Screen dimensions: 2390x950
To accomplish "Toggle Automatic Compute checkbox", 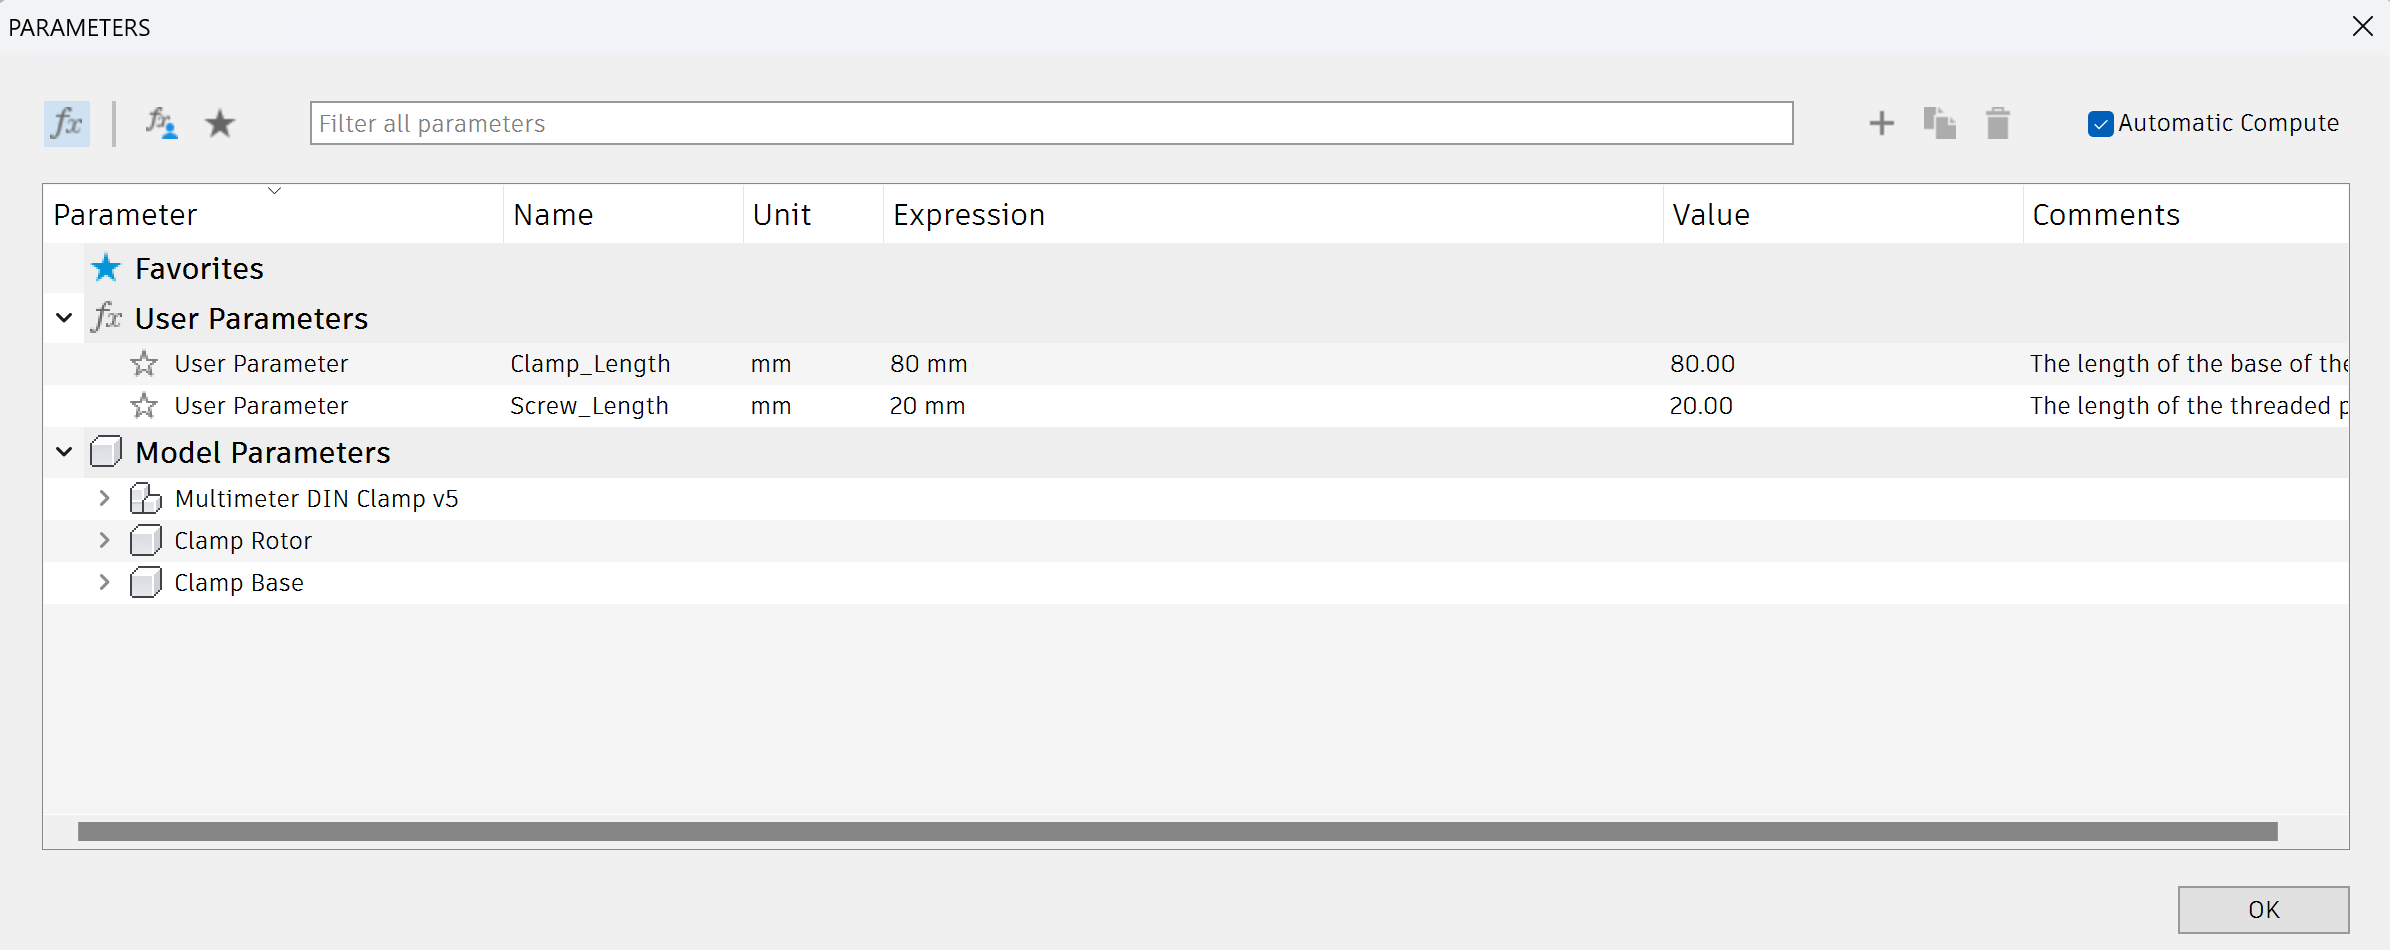I will click(2100, 124).
